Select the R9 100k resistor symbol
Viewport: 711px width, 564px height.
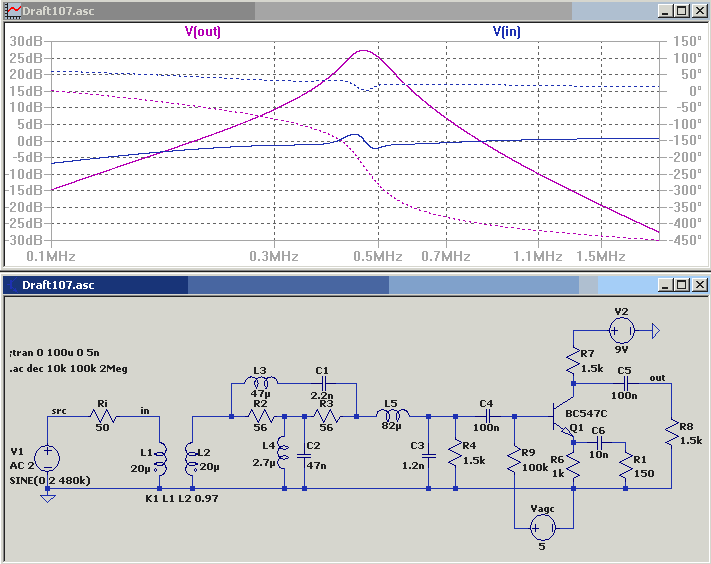tap(514, 459)
